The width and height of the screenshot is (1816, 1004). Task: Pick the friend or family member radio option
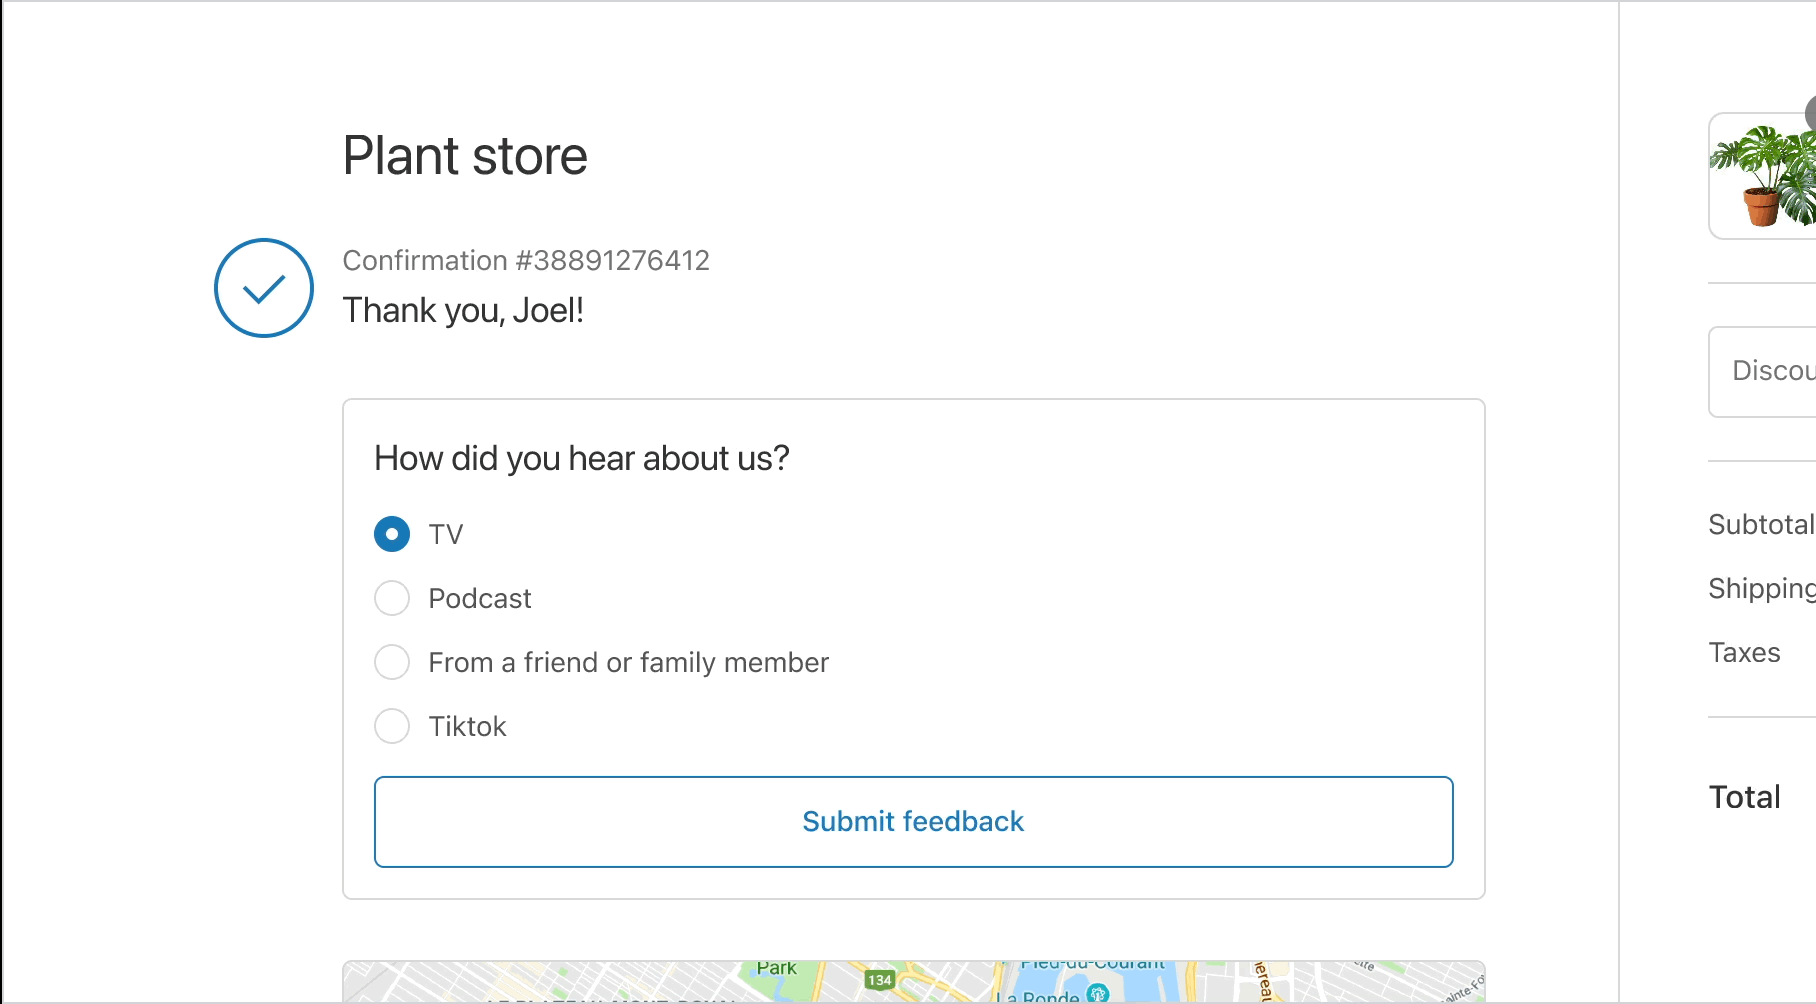pos(392,662)
